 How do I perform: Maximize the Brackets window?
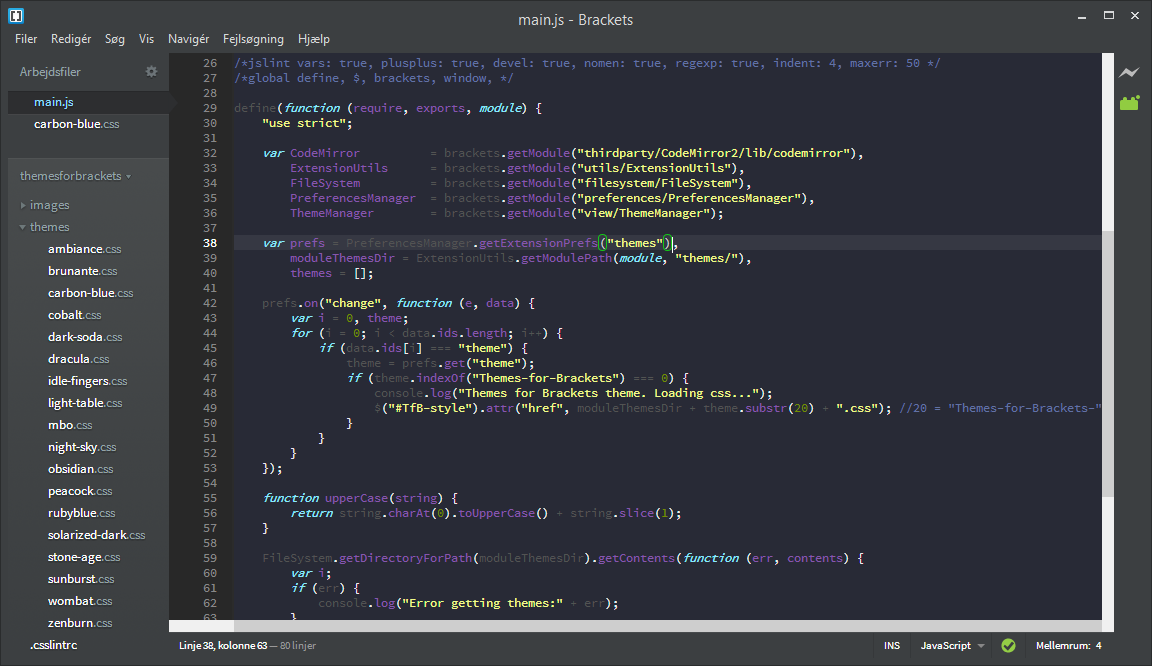coord(1108,17)
